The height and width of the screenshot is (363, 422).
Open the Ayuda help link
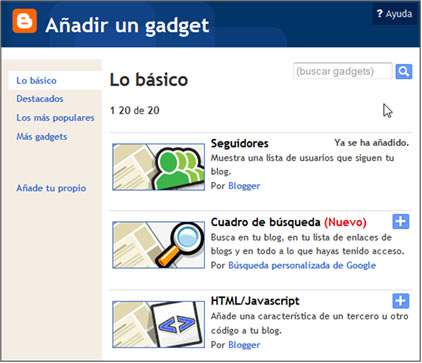coord(394,14)
